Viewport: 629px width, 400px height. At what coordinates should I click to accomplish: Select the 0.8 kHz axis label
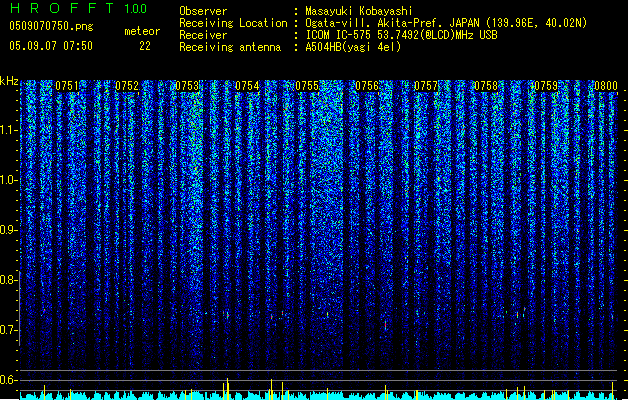[x=9, y=280]
